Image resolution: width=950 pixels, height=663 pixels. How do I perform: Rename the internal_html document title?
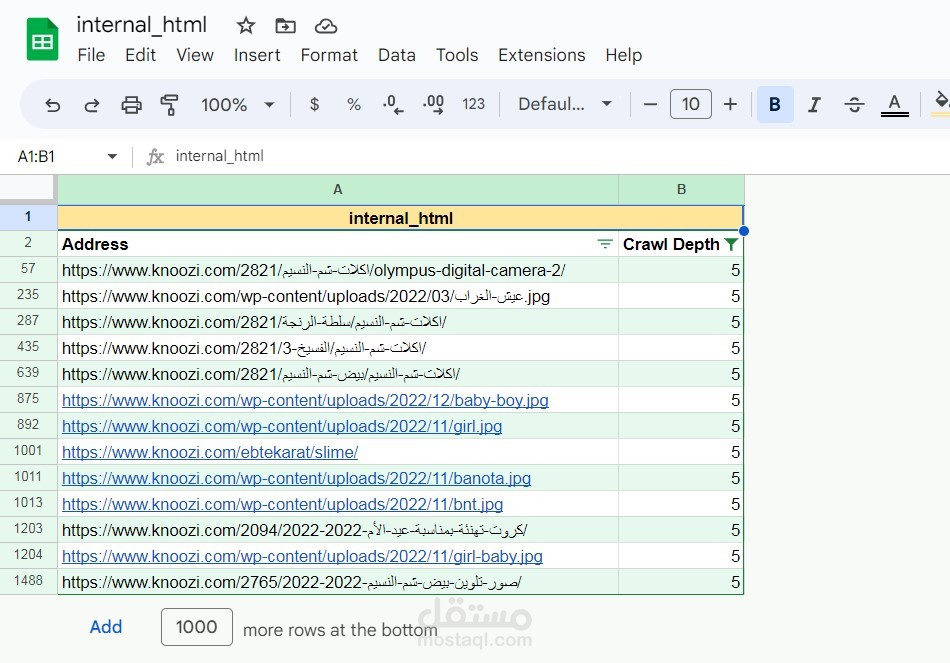(x=142, y=25)
